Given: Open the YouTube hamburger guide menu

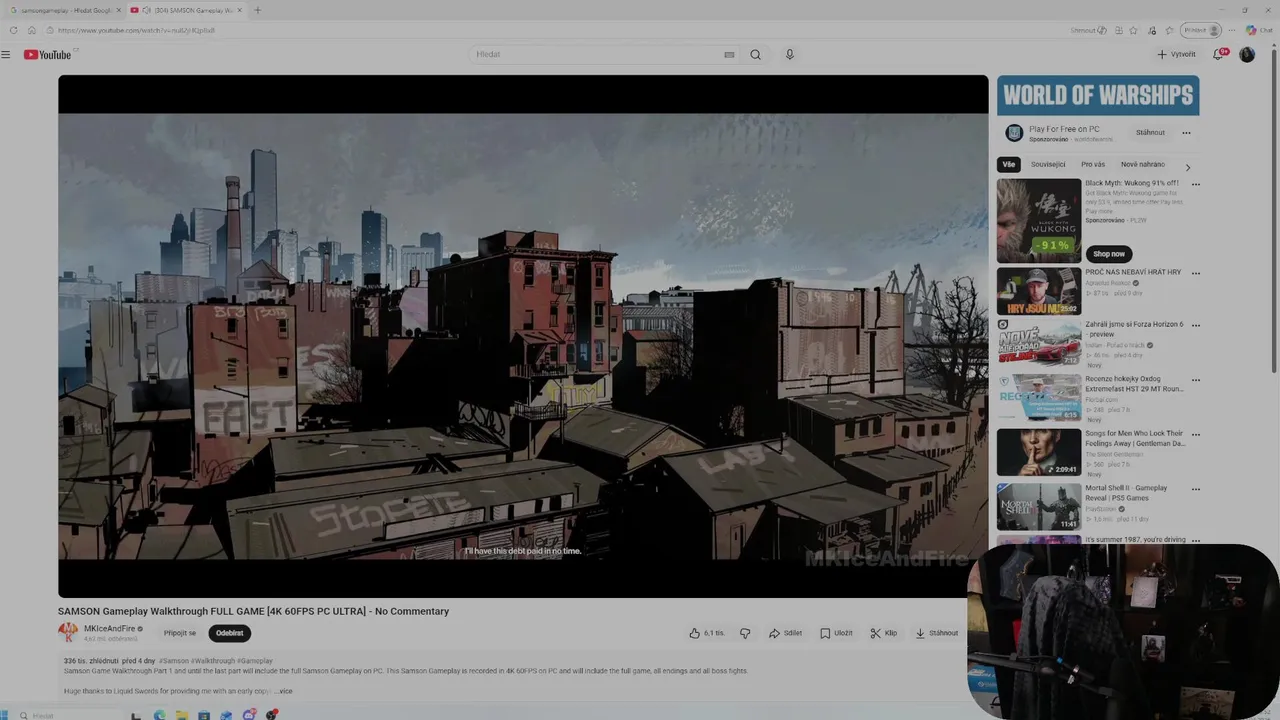Looking at the screenshot, I should tap(6, 54).
